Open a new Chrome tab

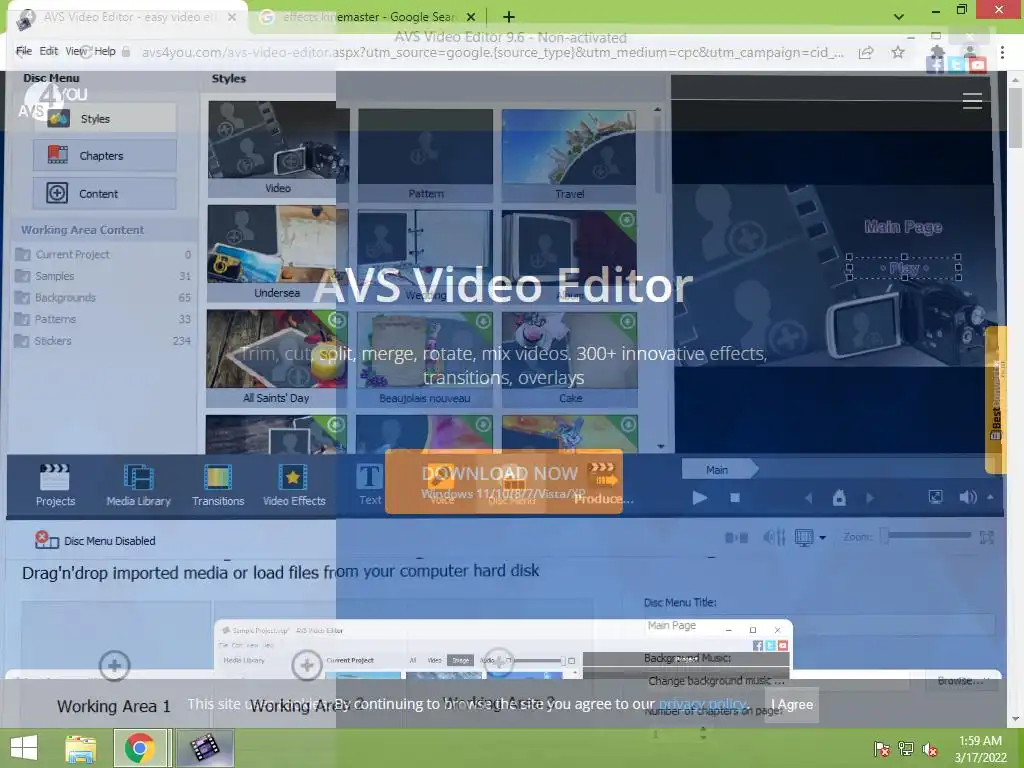point(509,18)
